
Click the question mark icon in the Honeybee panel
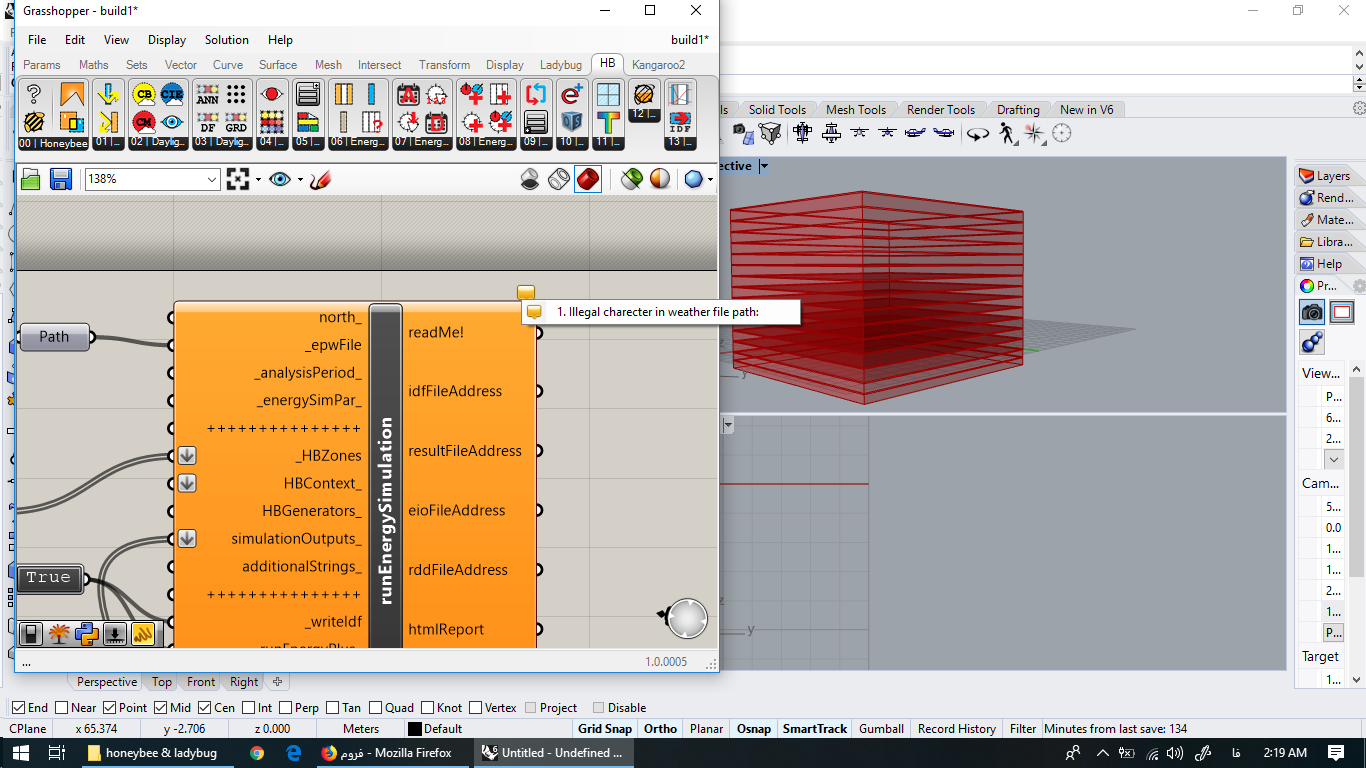[x=33, y=95]
